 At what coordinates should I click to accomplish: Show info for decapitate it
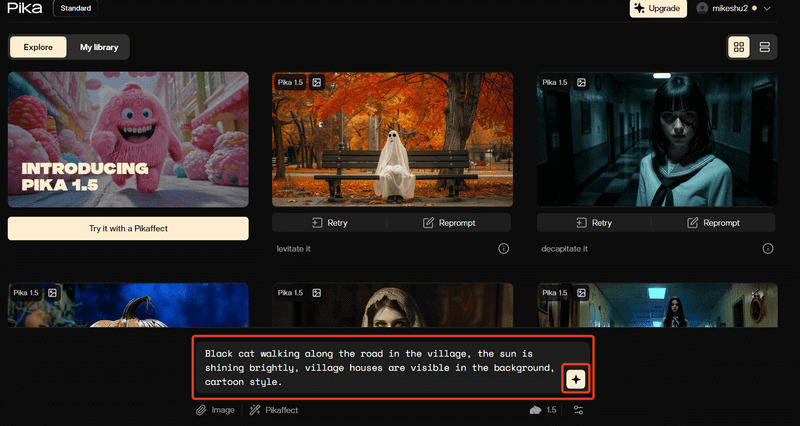[x=768, y=248]
